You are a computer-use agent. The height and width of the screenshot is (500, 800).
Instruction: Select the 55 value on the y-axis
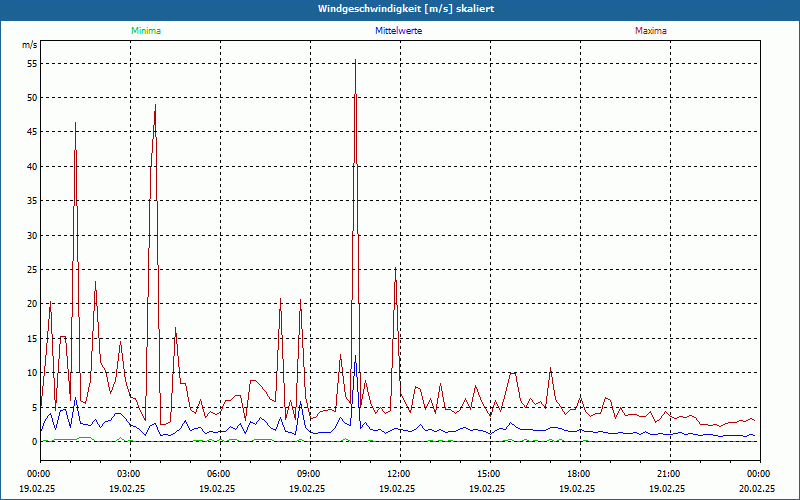32,64
